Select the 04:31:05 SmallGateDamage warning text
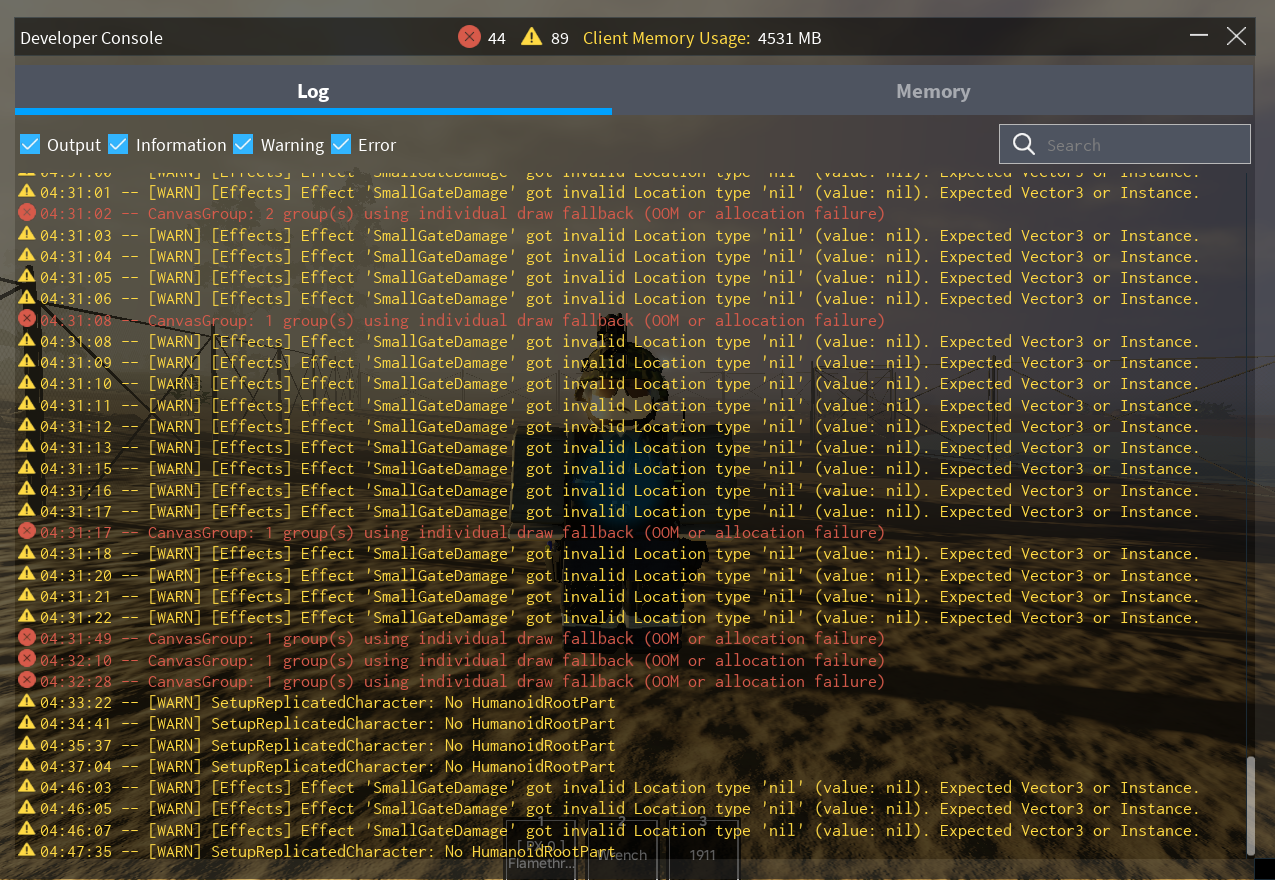The width and height of the screenshot is (1275, 880). (x=620, y=277)
